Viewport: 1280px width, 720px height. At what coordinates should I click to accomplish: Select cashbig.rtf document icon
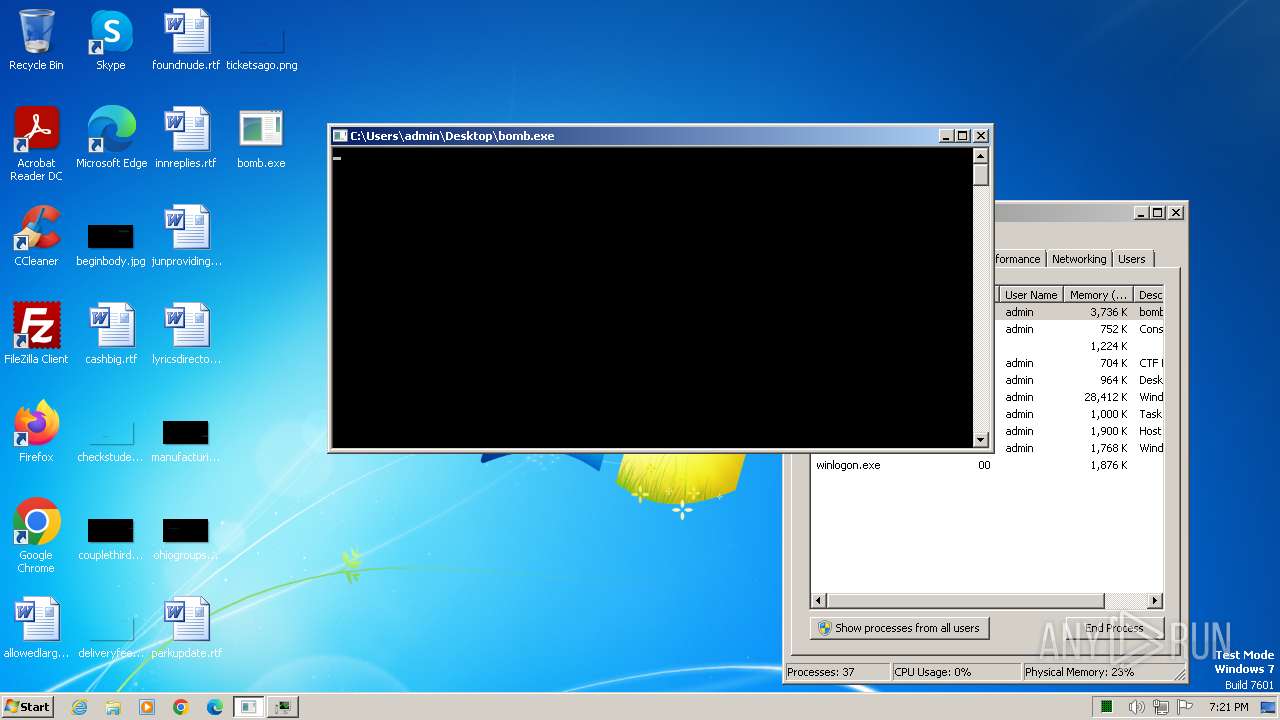[x=111, y=334]
